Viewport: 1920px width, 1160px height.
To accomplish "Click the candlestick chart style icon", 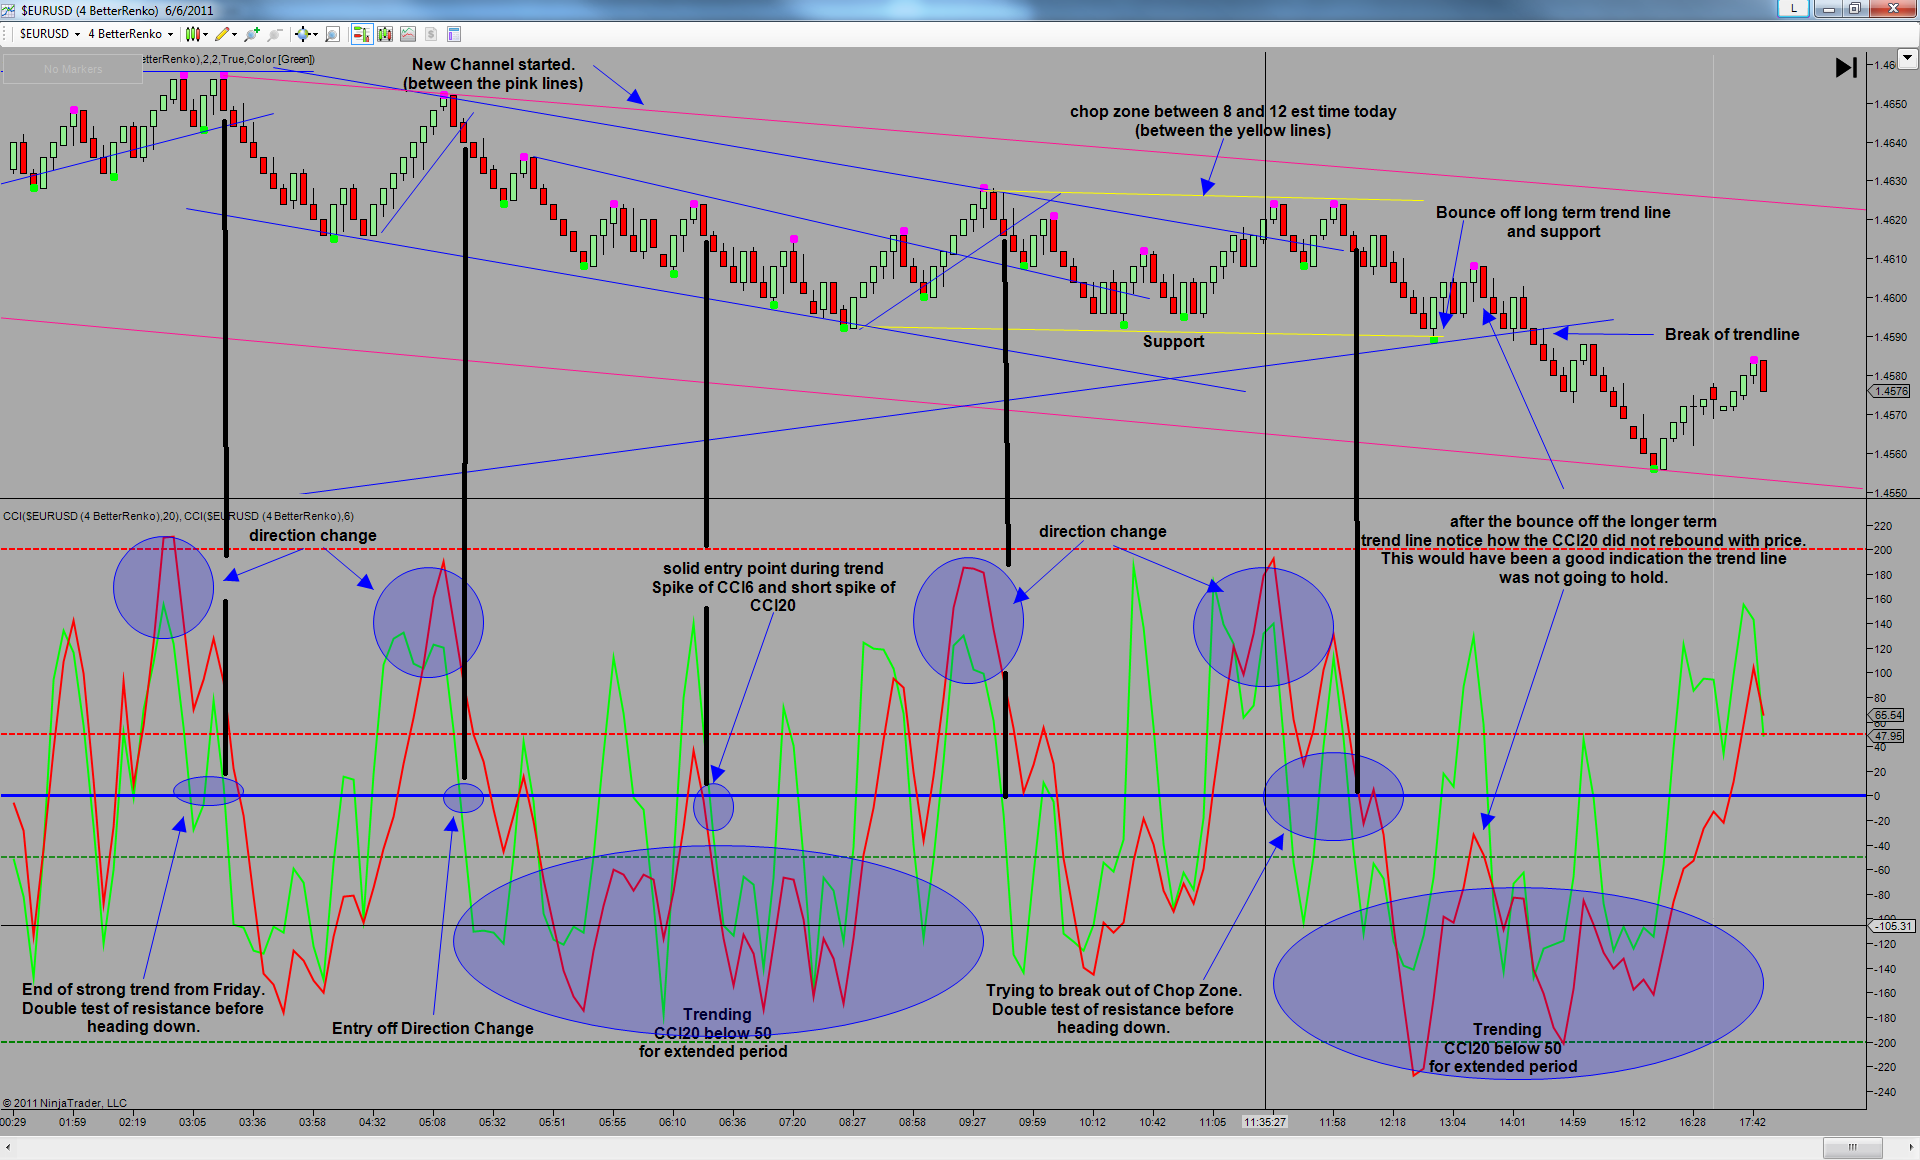I will [x=192, y=34].
